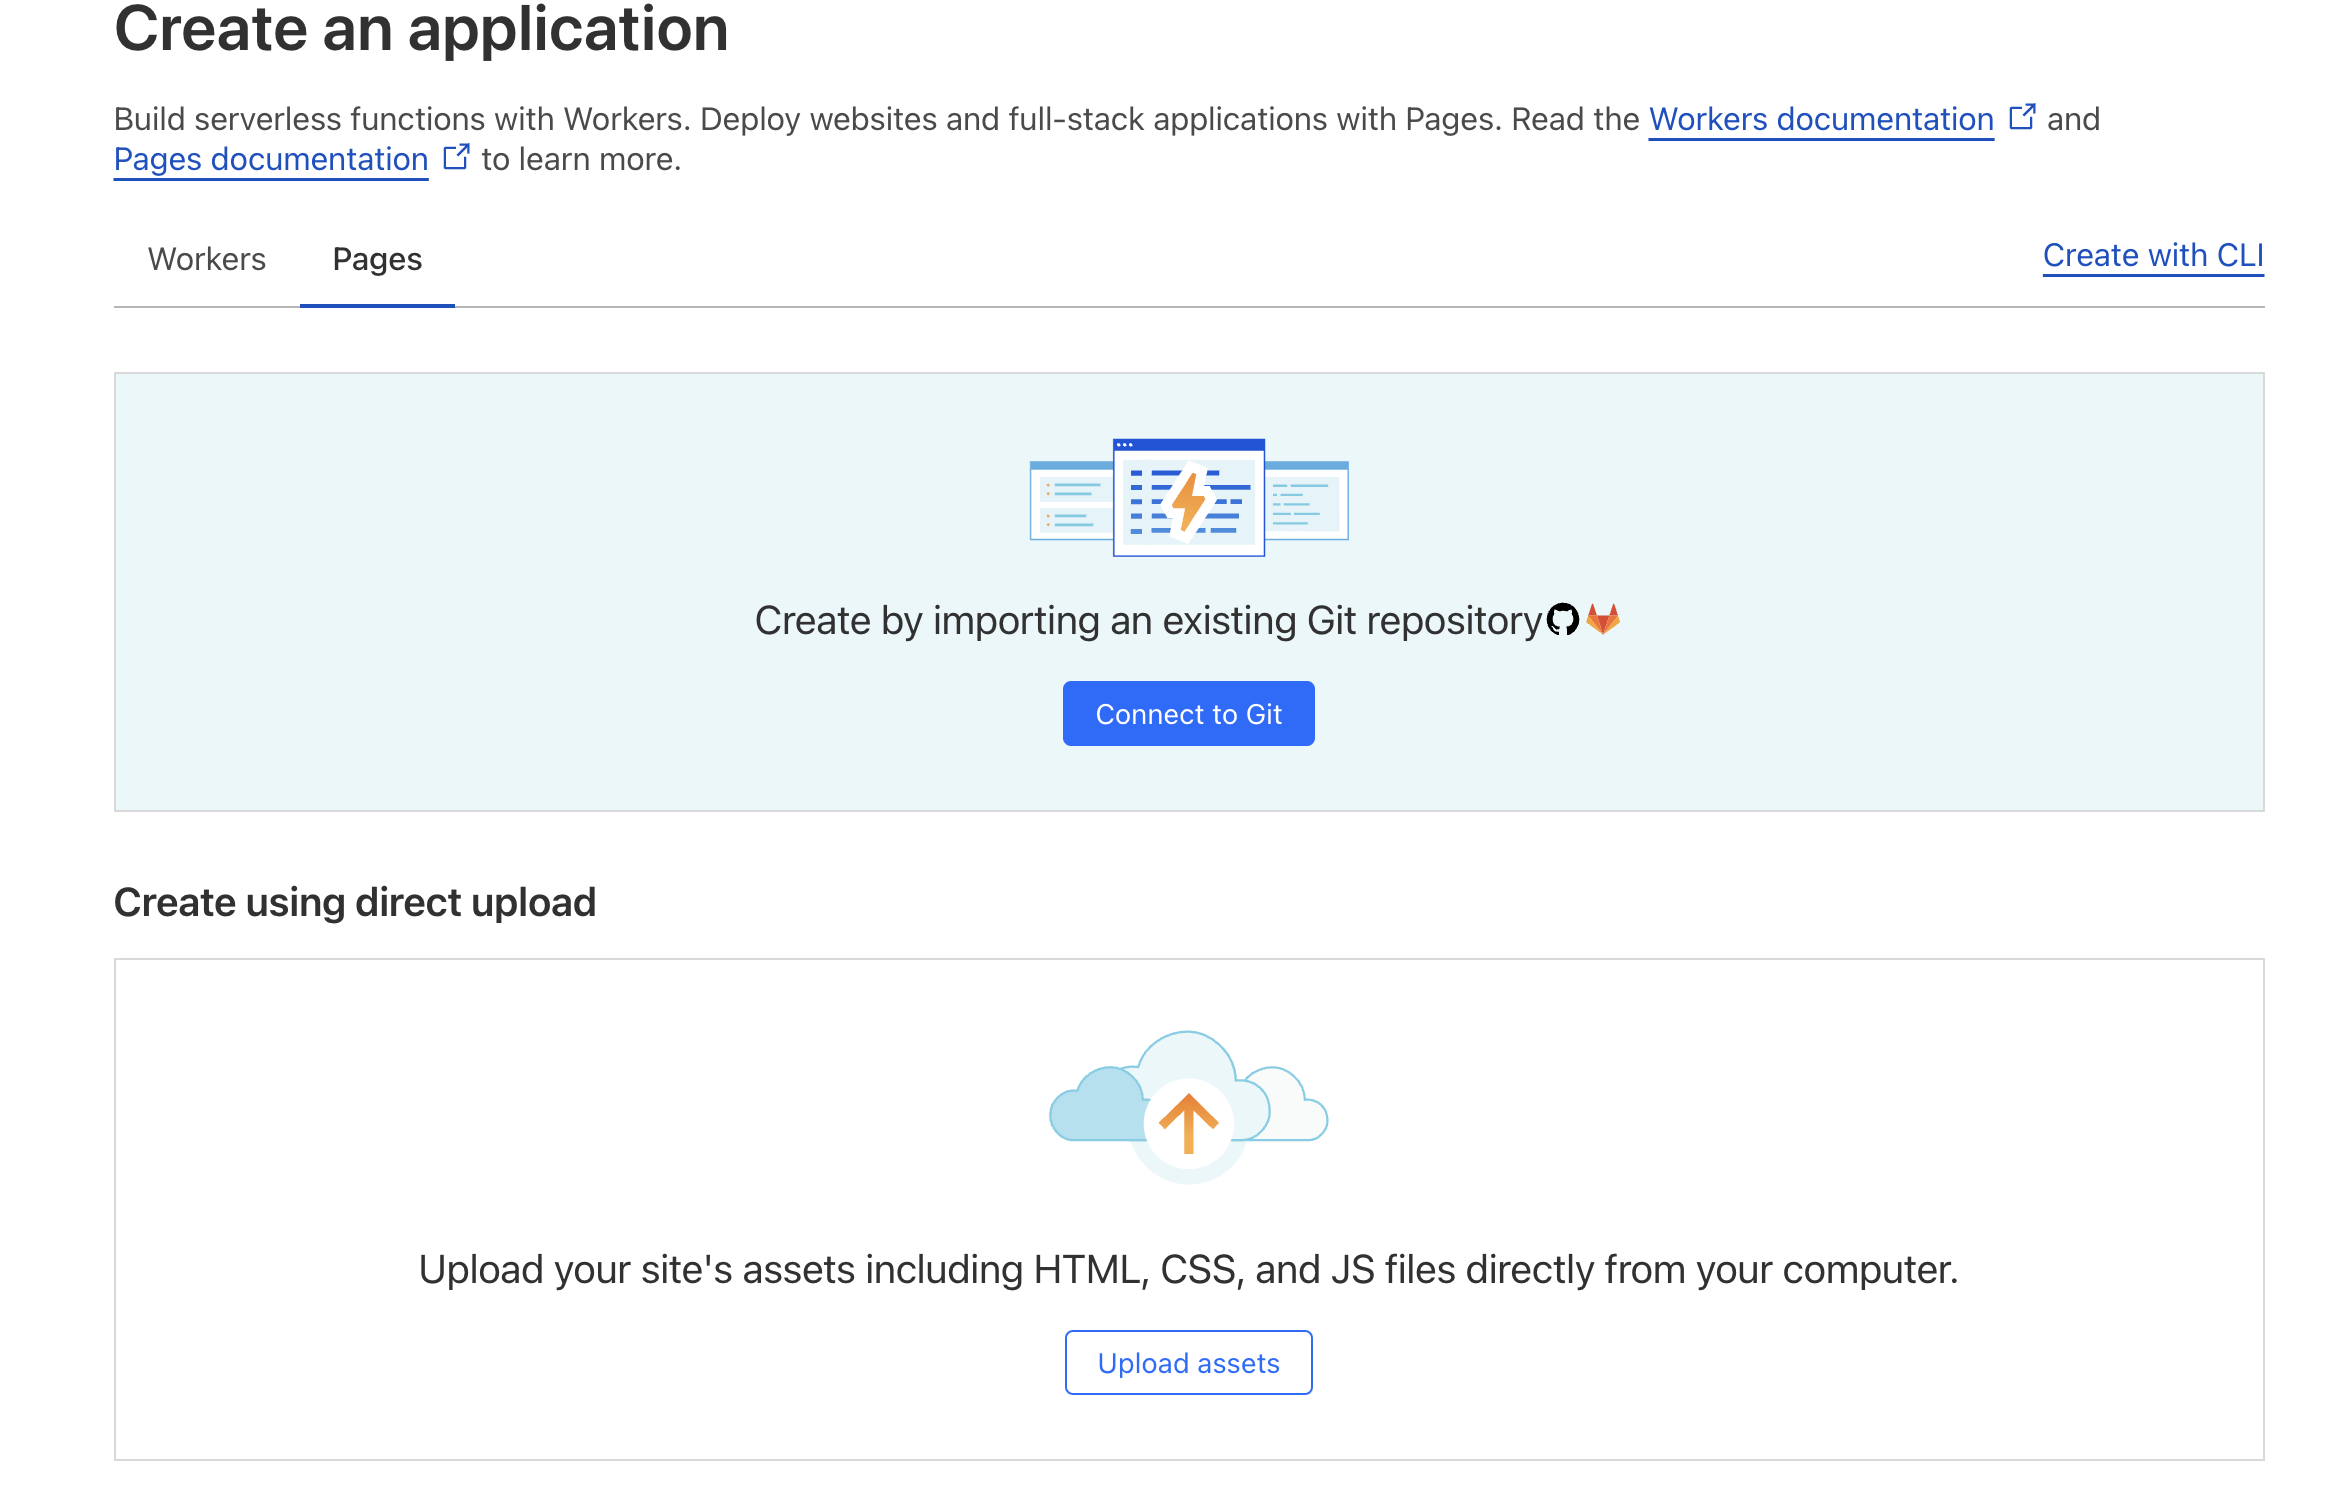This screenshot has height=1500, width=2344.
Task: Click the GitLab fox icon
Action: pos(1603,620)
